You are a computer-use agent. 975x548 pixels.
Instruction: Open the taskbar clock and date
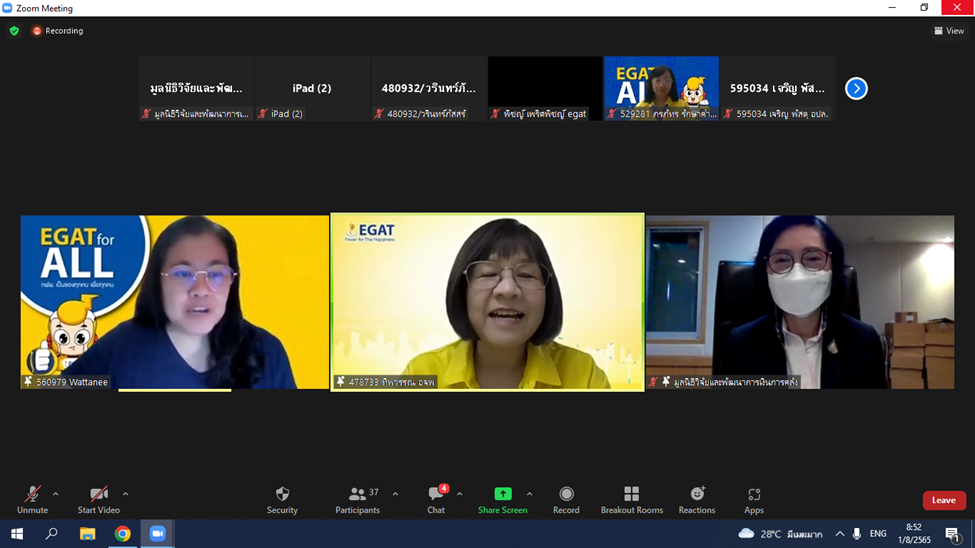pyautogui.click(x=914, y=534)
